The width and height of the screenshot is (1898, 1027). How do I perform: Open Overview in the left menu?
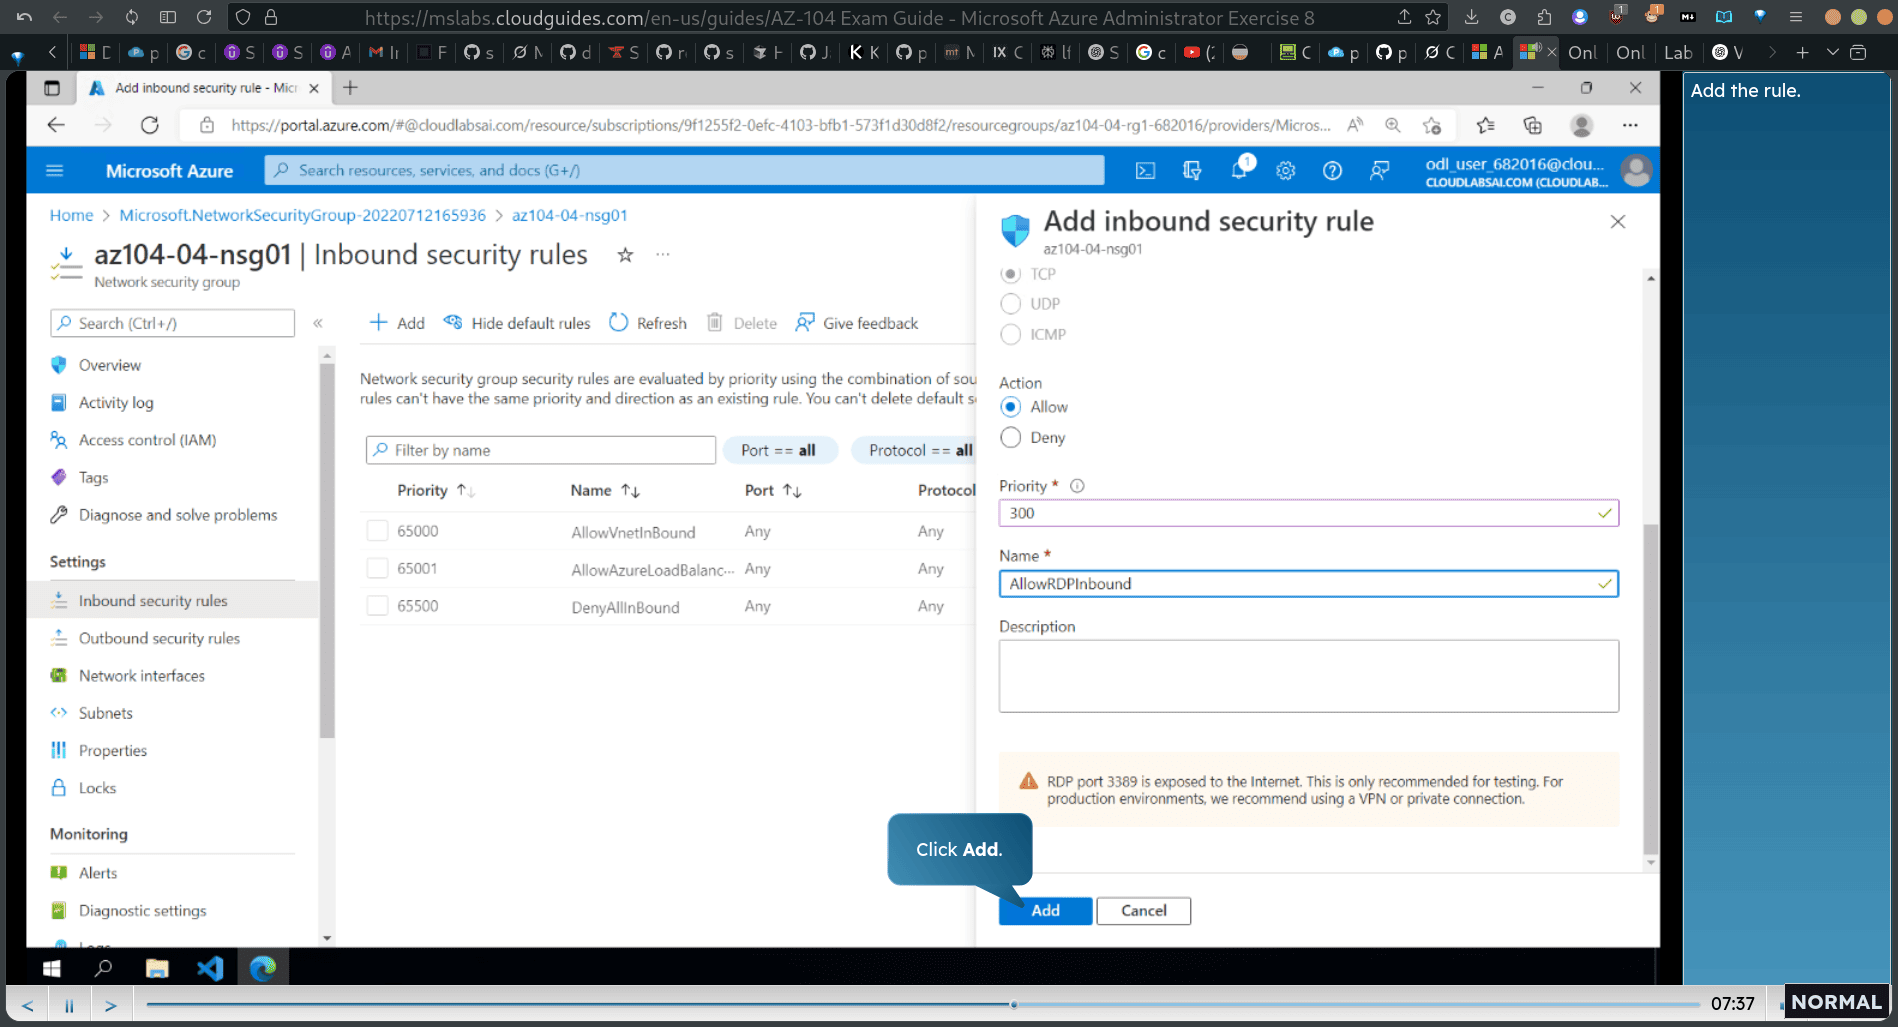(110, 365)
